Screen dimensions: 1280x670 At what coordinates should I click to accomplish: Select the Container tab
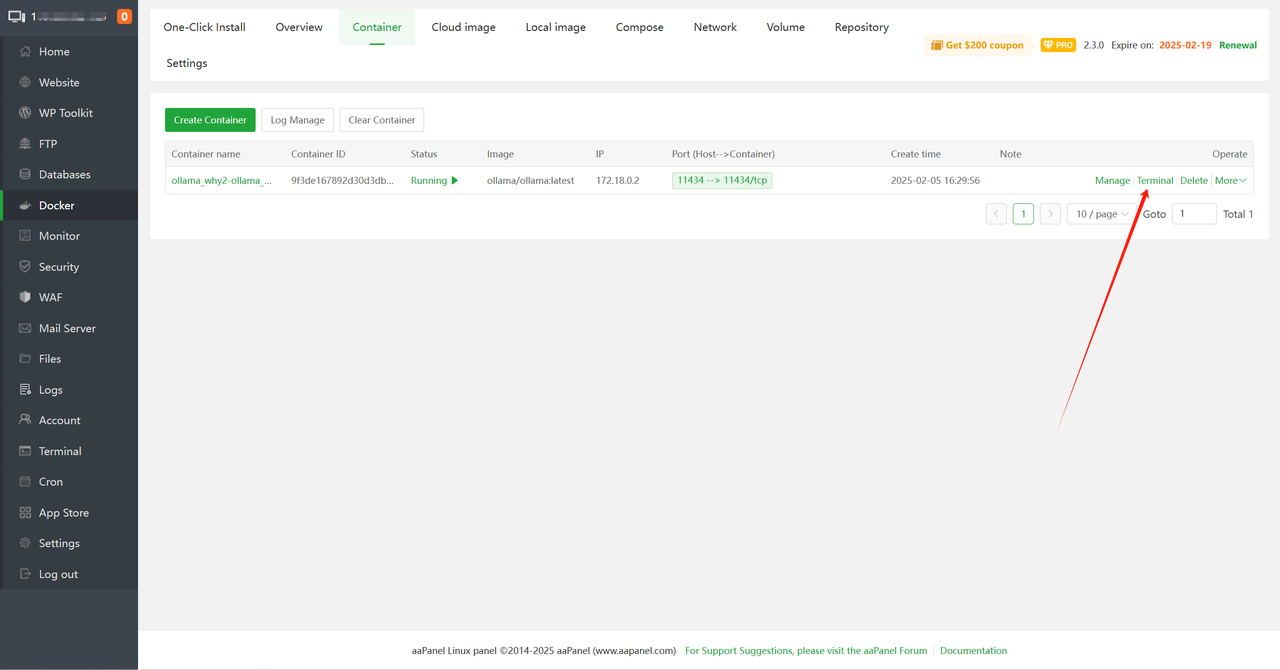(x=377, y=27)
